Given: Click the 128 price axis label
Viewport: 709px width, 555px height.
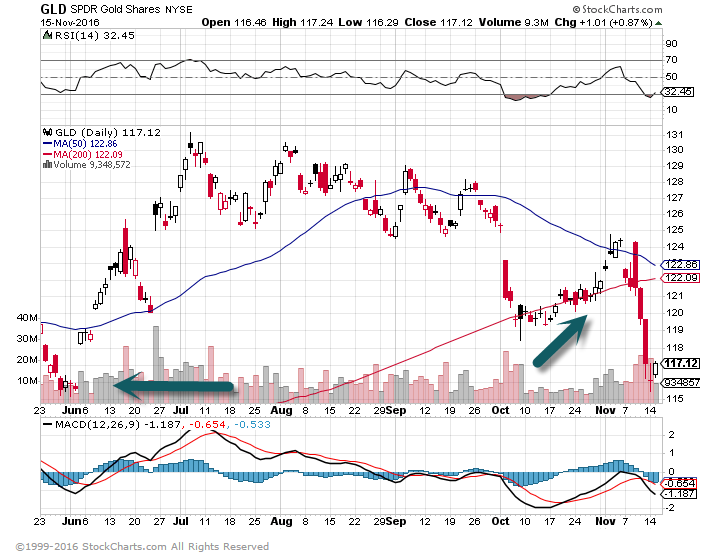Looking at the screenshot, I should coord(675,182).
